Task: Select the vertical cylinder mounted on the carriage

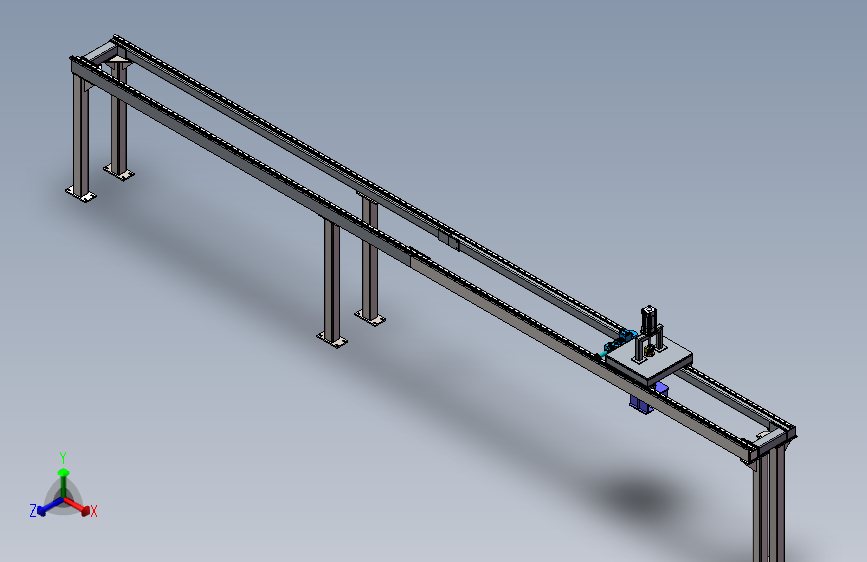Action: [649, 321]
